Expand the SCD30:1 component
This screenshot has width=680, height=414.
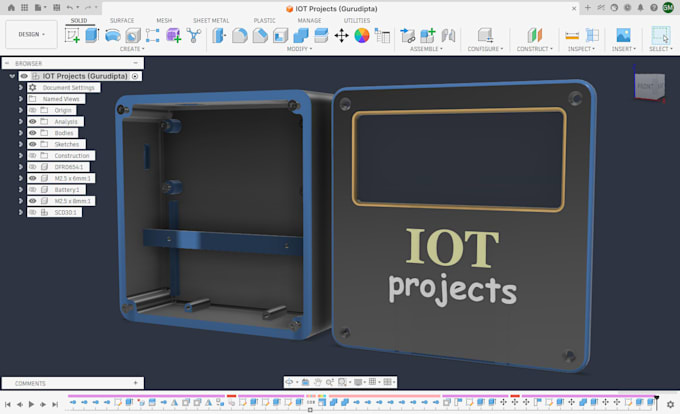pos(20,212)
